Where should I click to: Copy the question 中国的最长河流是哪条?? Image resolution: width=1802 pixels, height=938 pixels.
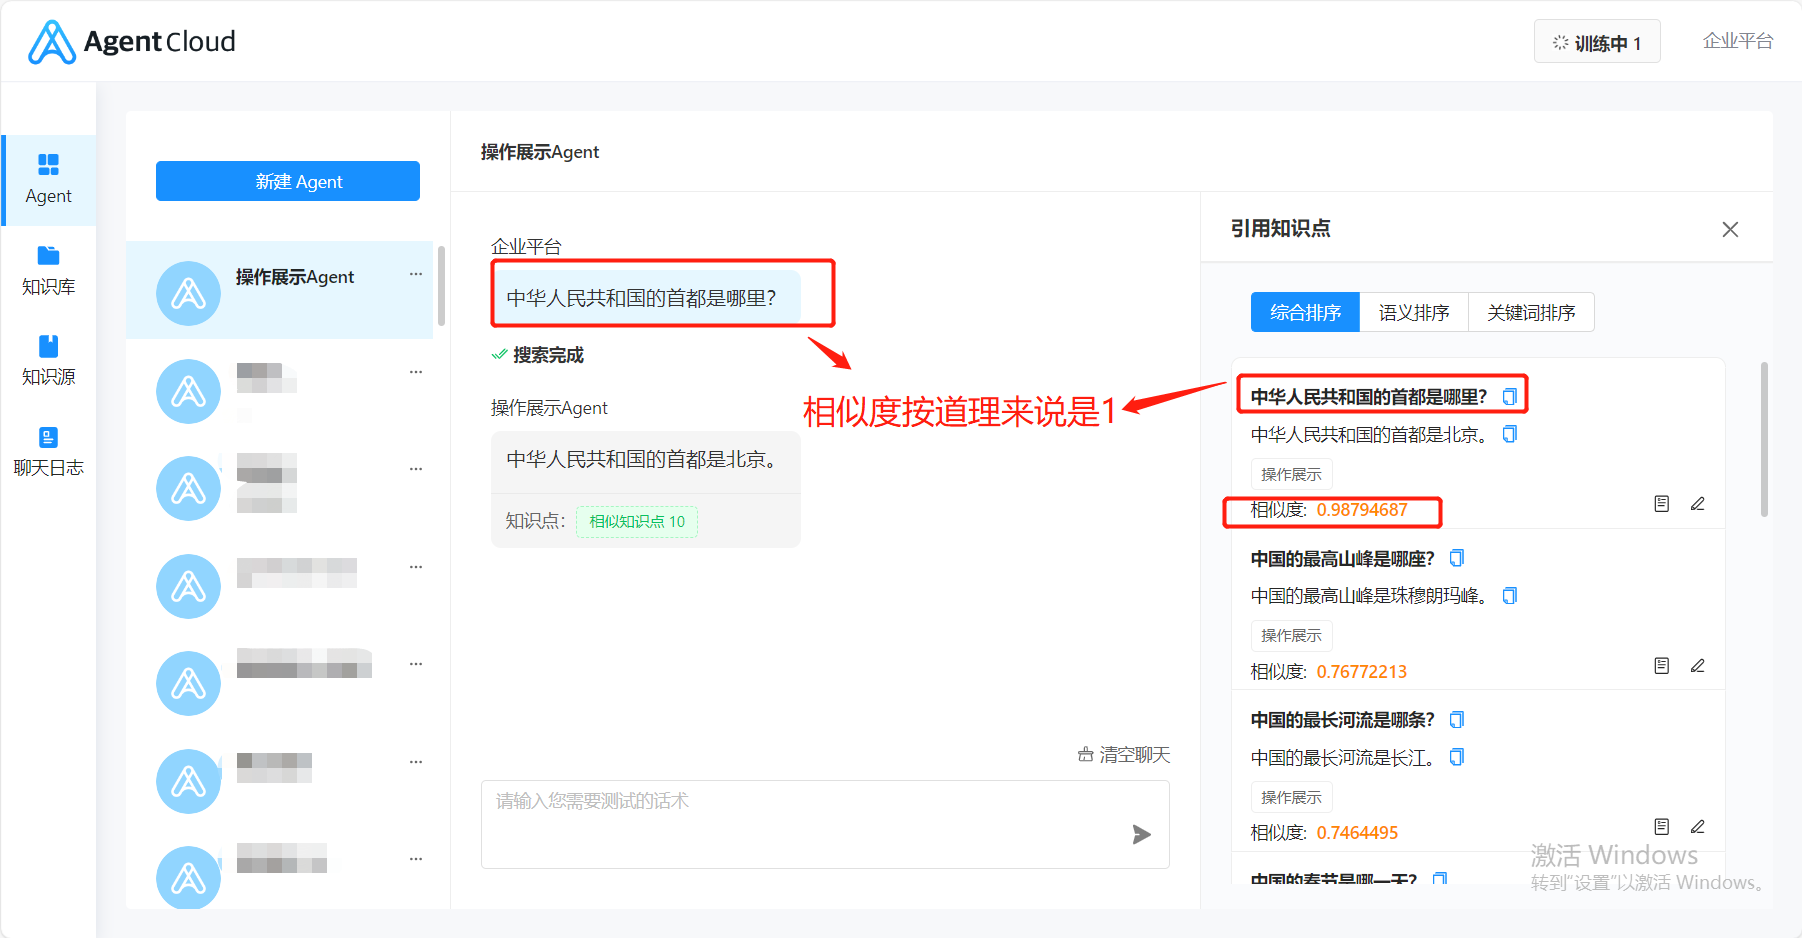[x=1457, y=719]
